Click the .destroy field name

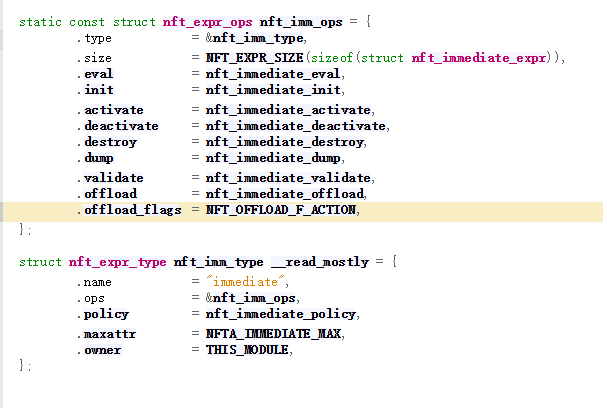point(110,142)
